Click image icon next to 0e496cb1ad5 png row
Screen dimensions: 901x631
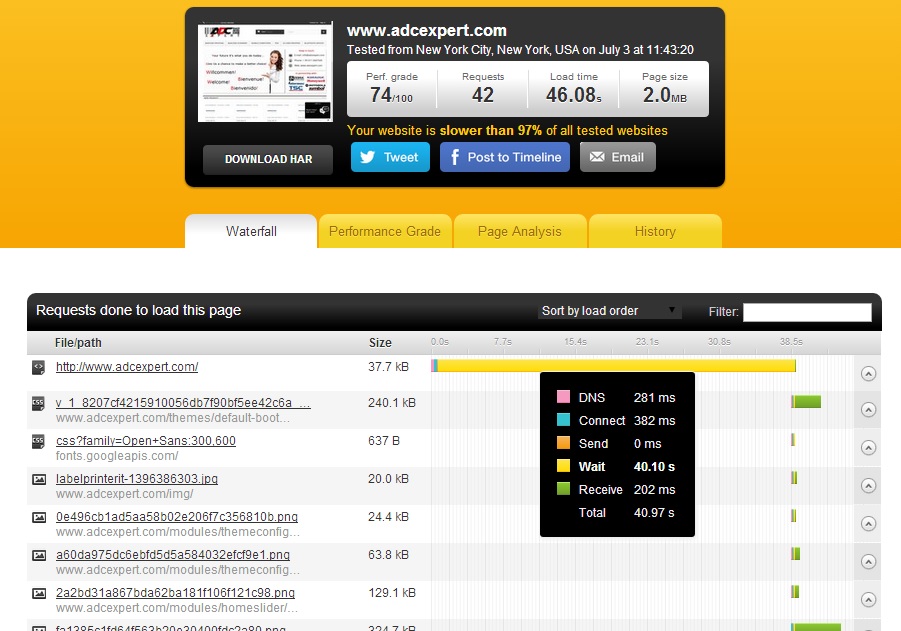click(38, 517)
